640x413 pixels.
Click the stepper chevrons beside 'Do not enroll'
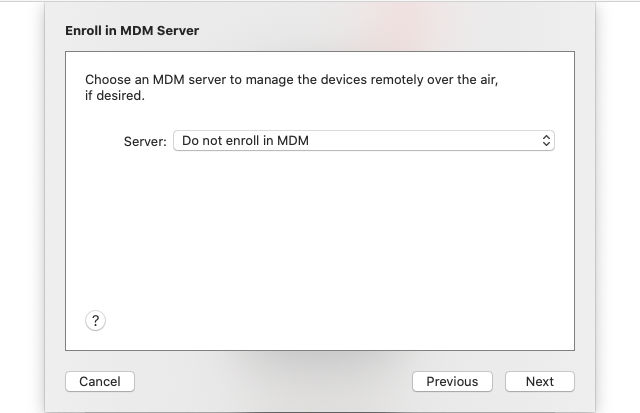(x=546, y=141)
